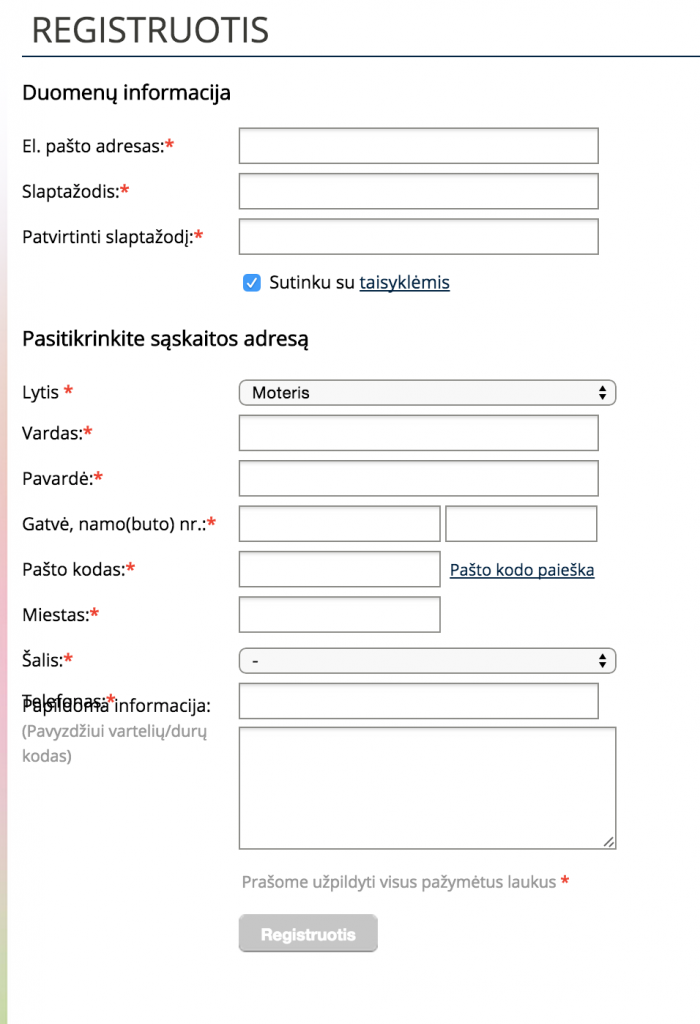Click the arrows on the Šalis select

602,661
